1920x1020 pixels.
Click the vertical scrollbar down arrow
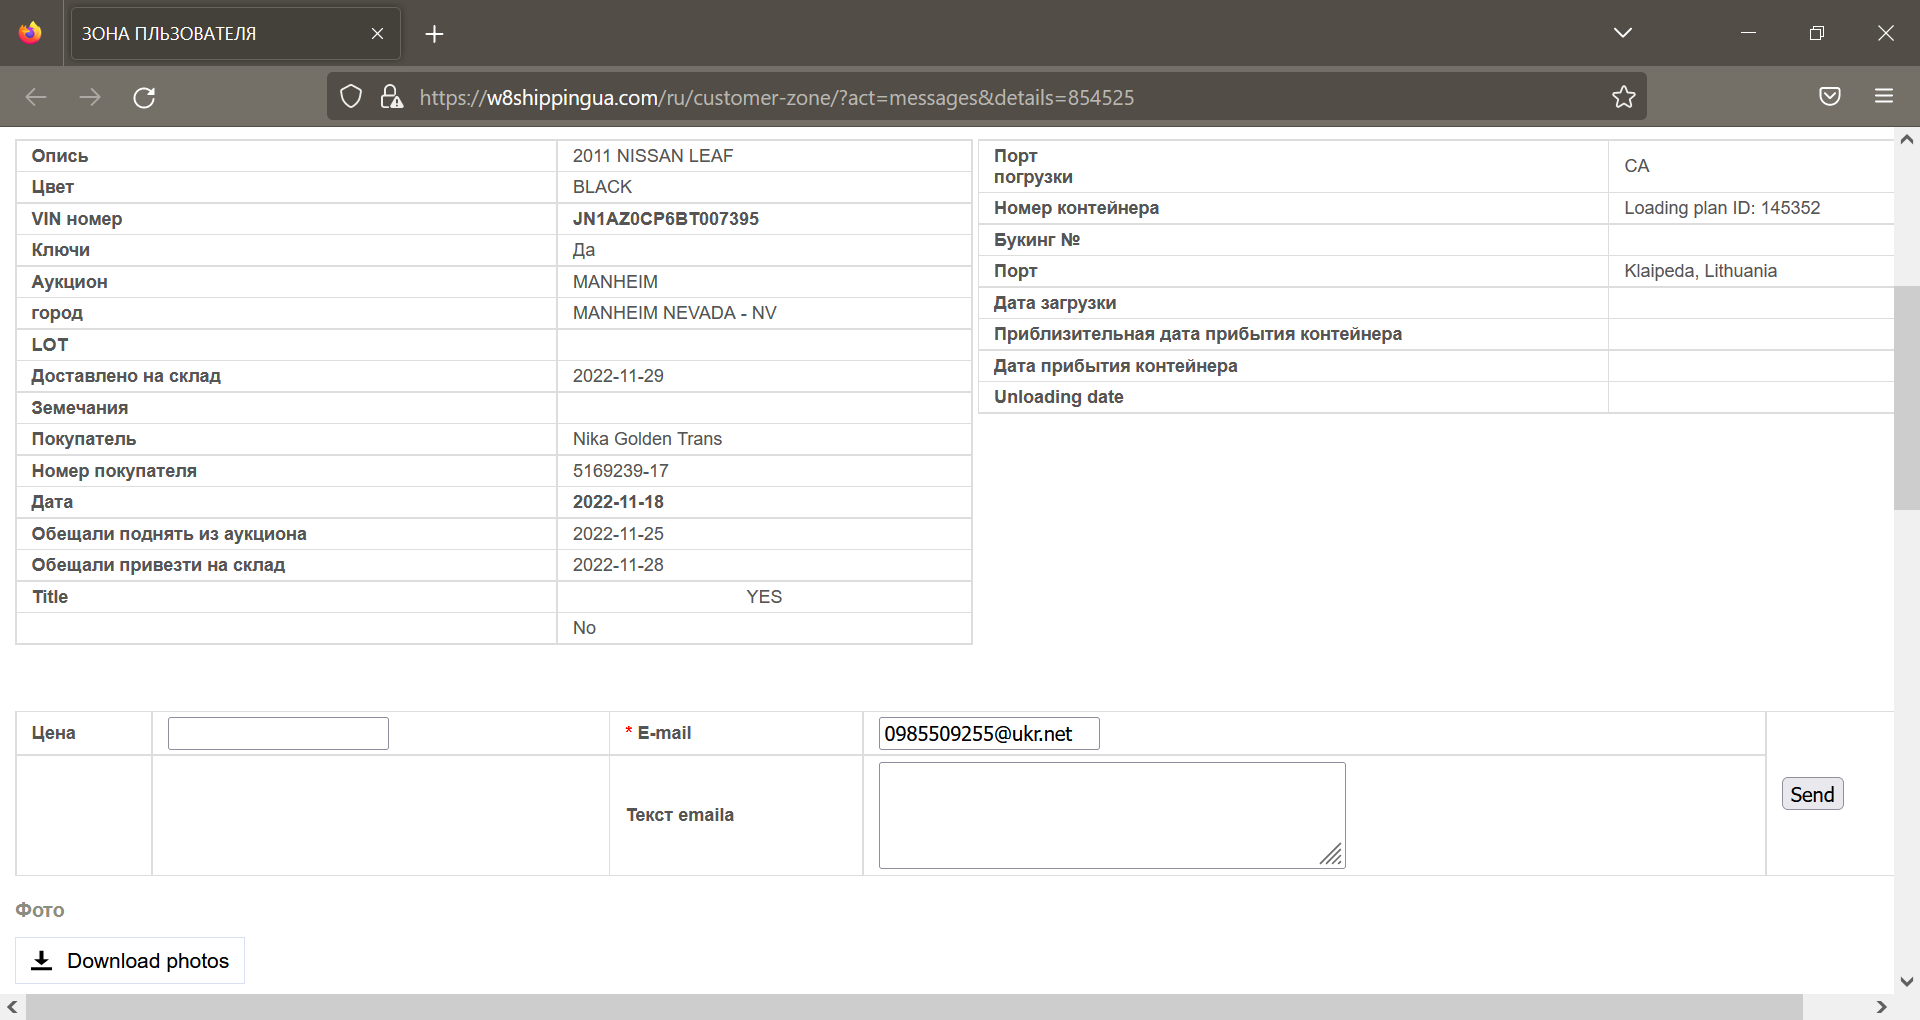pos(1906,981)
